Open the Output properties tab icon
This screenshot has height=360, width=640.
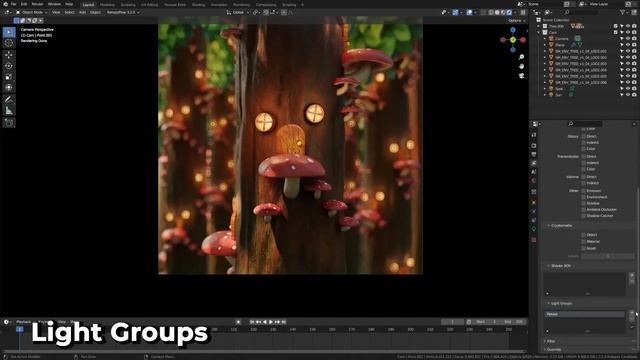click(x=534, y=154)
